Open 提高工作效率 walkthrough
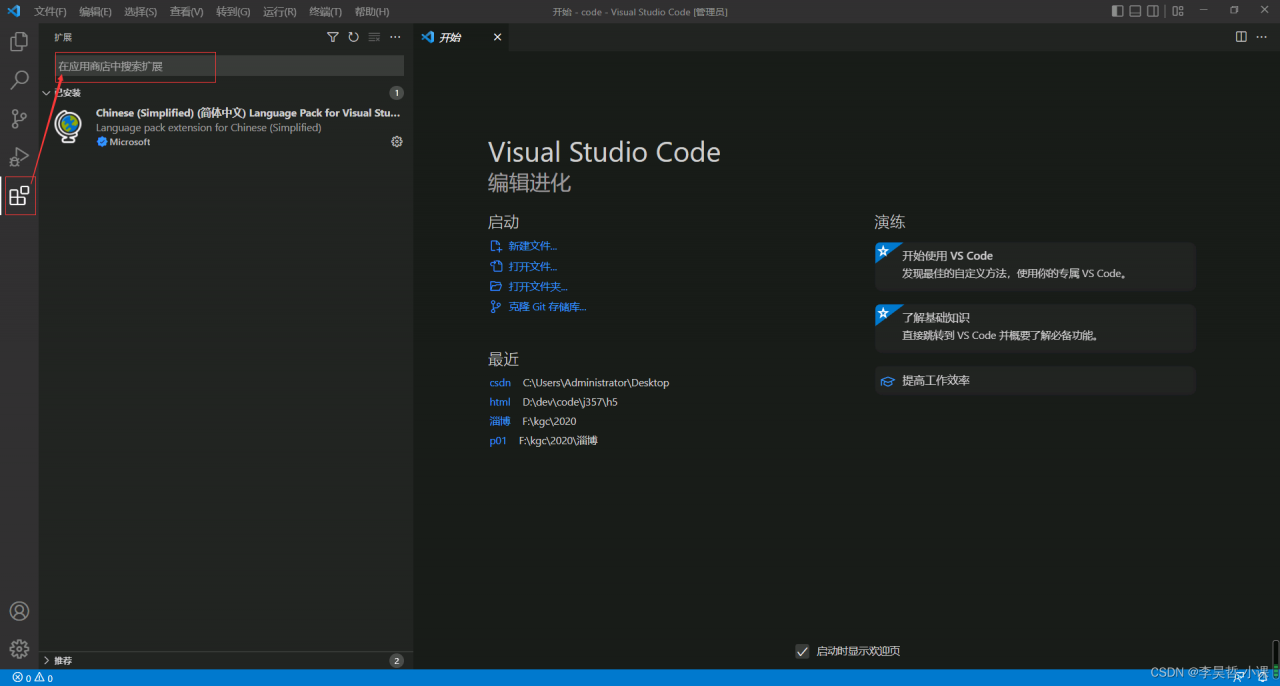 [x=1035, y=381]
